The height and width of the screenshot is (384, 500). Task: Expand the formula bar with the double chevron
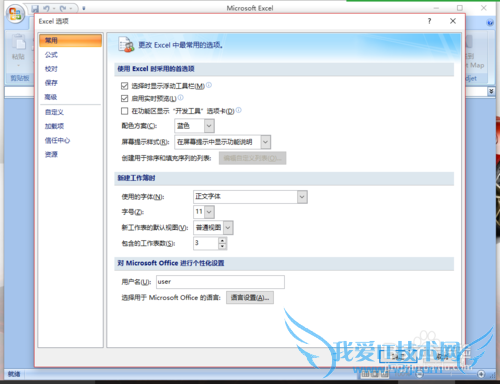point(491,91)
